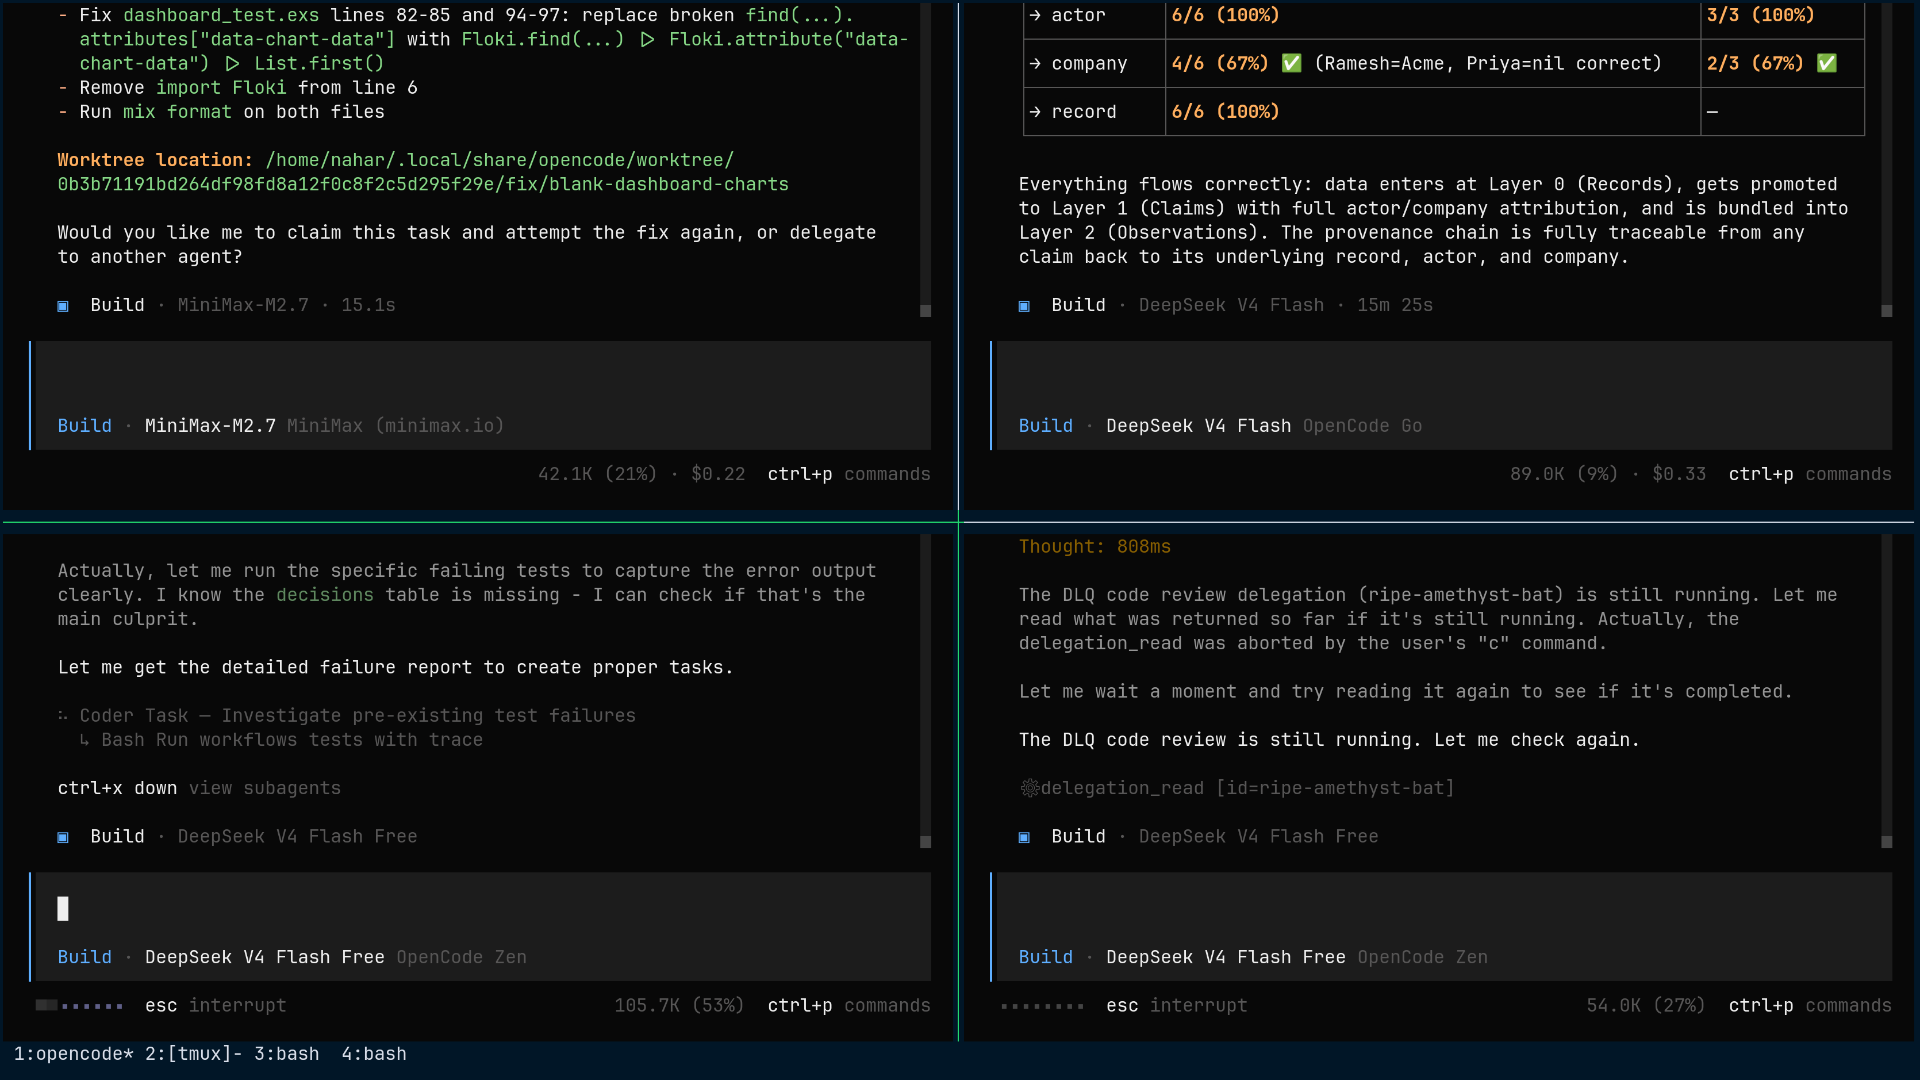Click the gear icon before delegation_read
Screen dimensions: 1920x1080
1029,788
